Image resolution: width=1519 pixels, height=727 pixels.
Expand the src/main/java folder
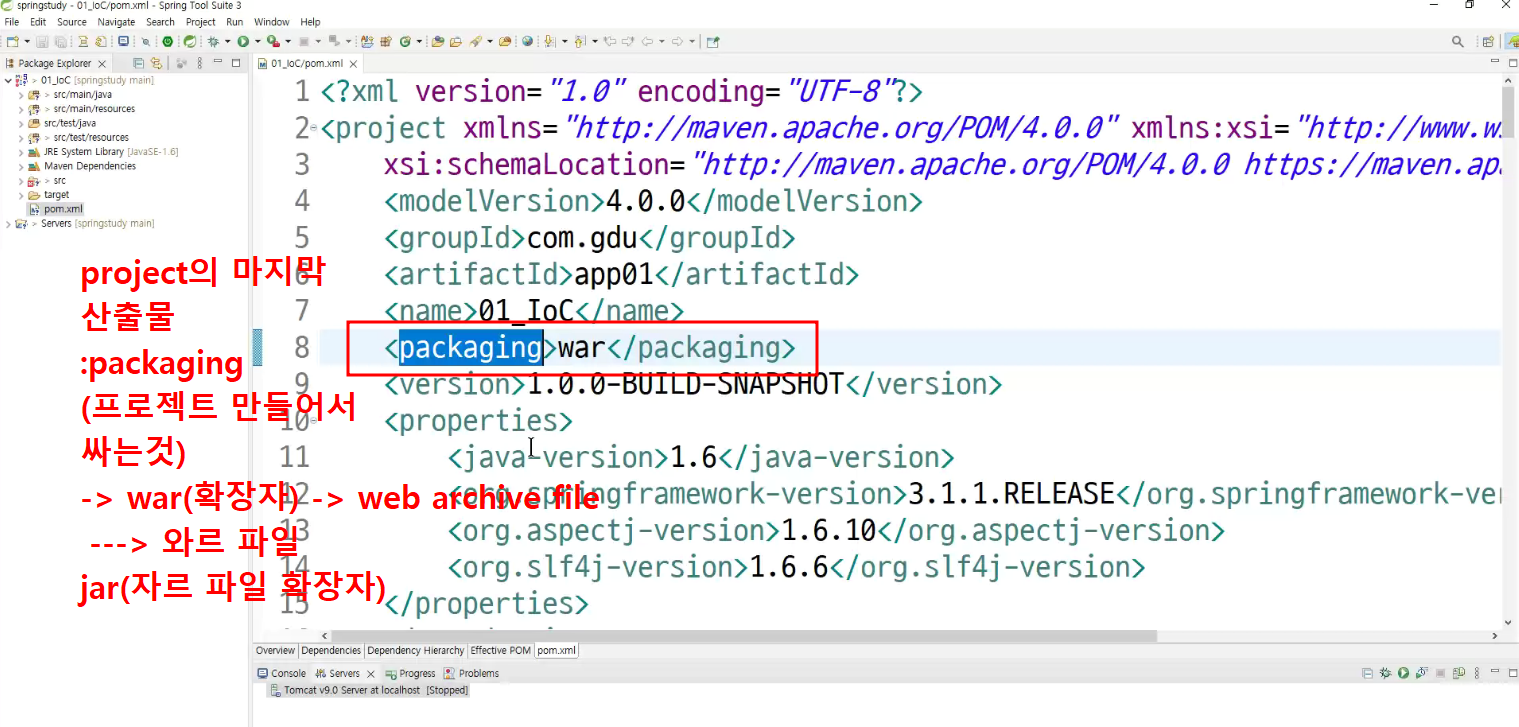tap(21, 94)
